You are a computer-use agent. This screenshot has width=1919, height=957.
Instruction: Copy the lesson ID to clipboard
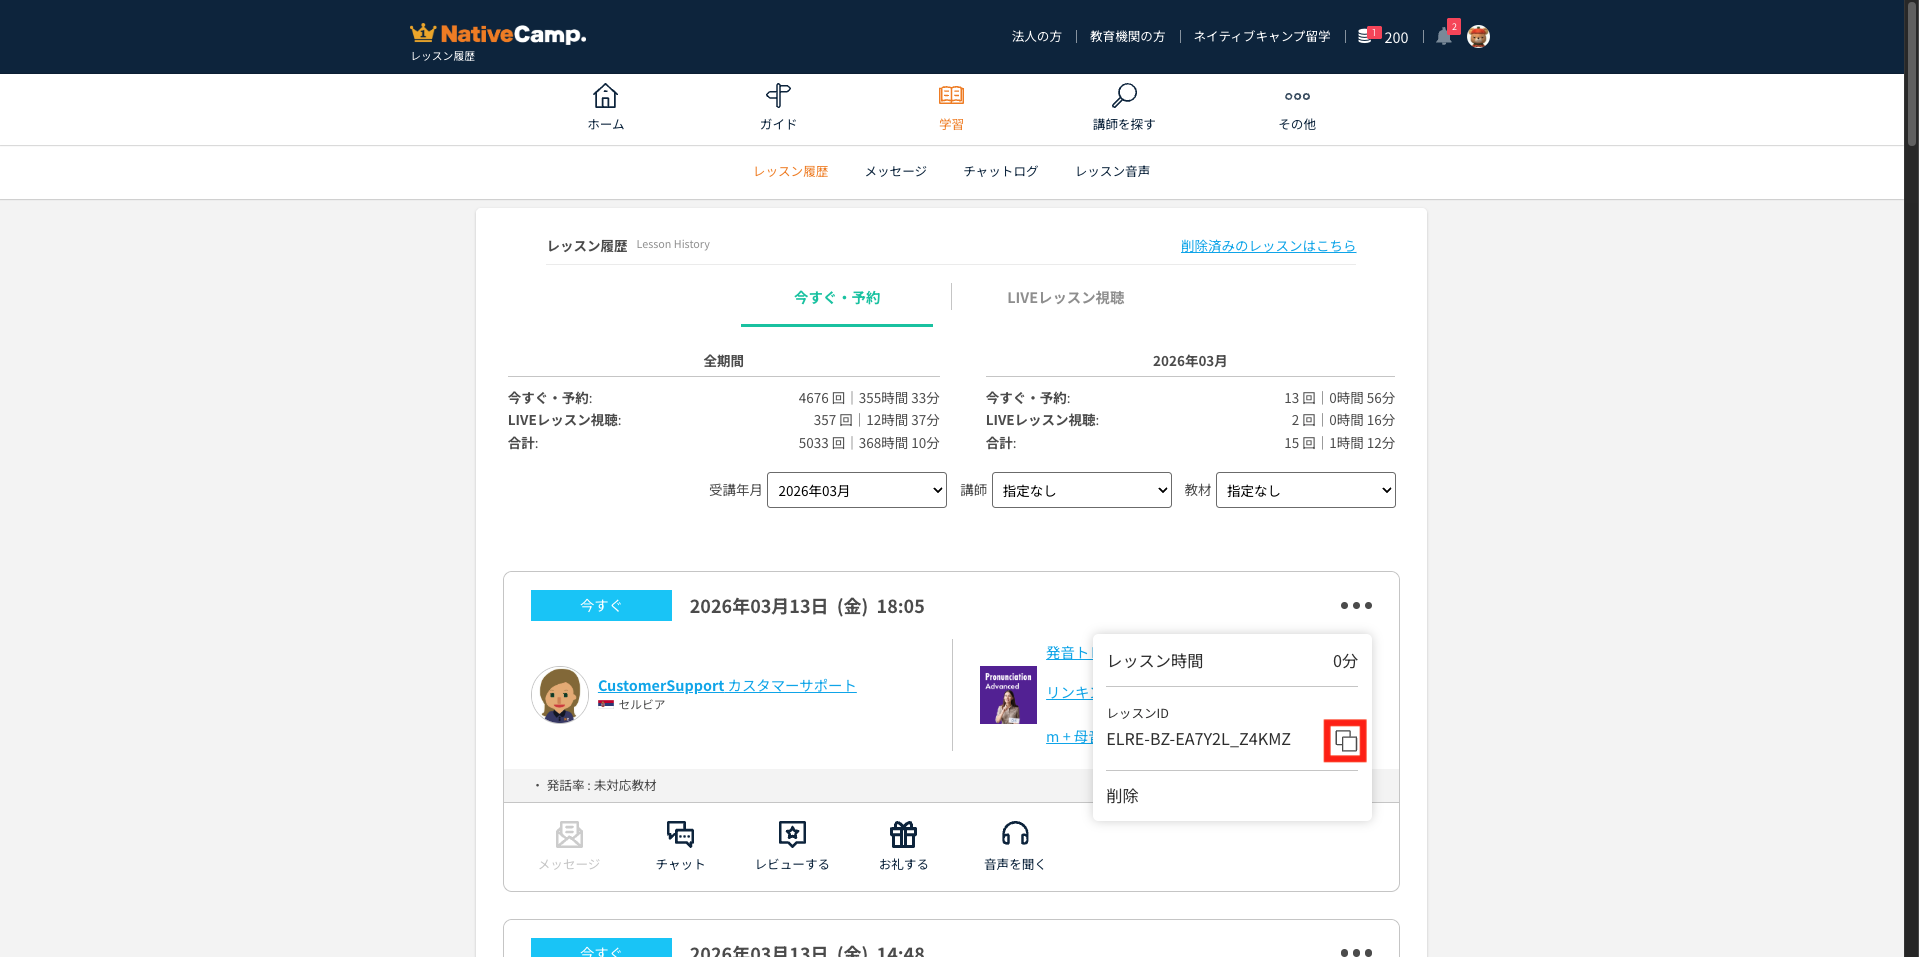click(1345, 741)
